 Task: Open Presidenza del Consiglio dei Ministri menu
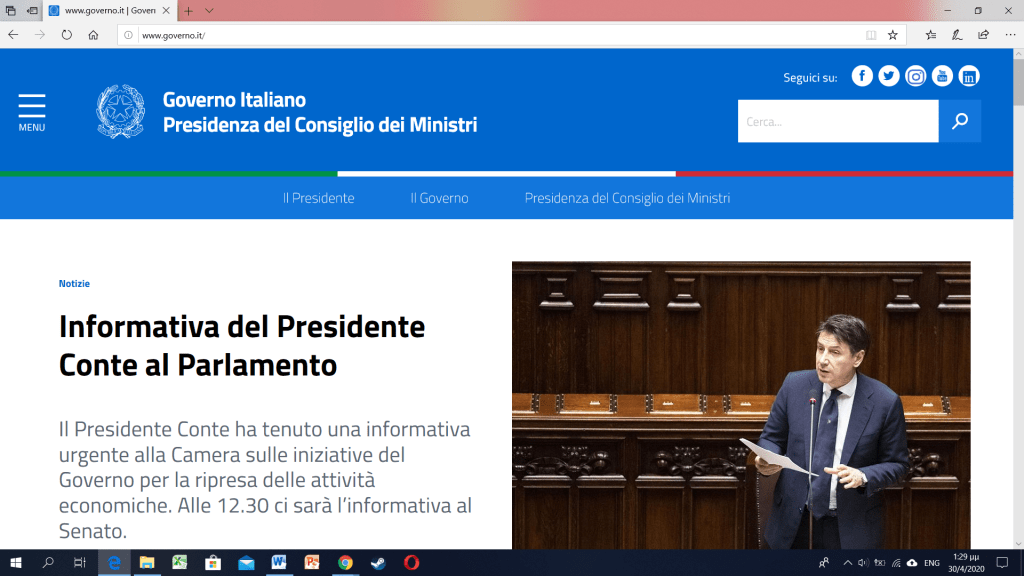pos(627,198)
